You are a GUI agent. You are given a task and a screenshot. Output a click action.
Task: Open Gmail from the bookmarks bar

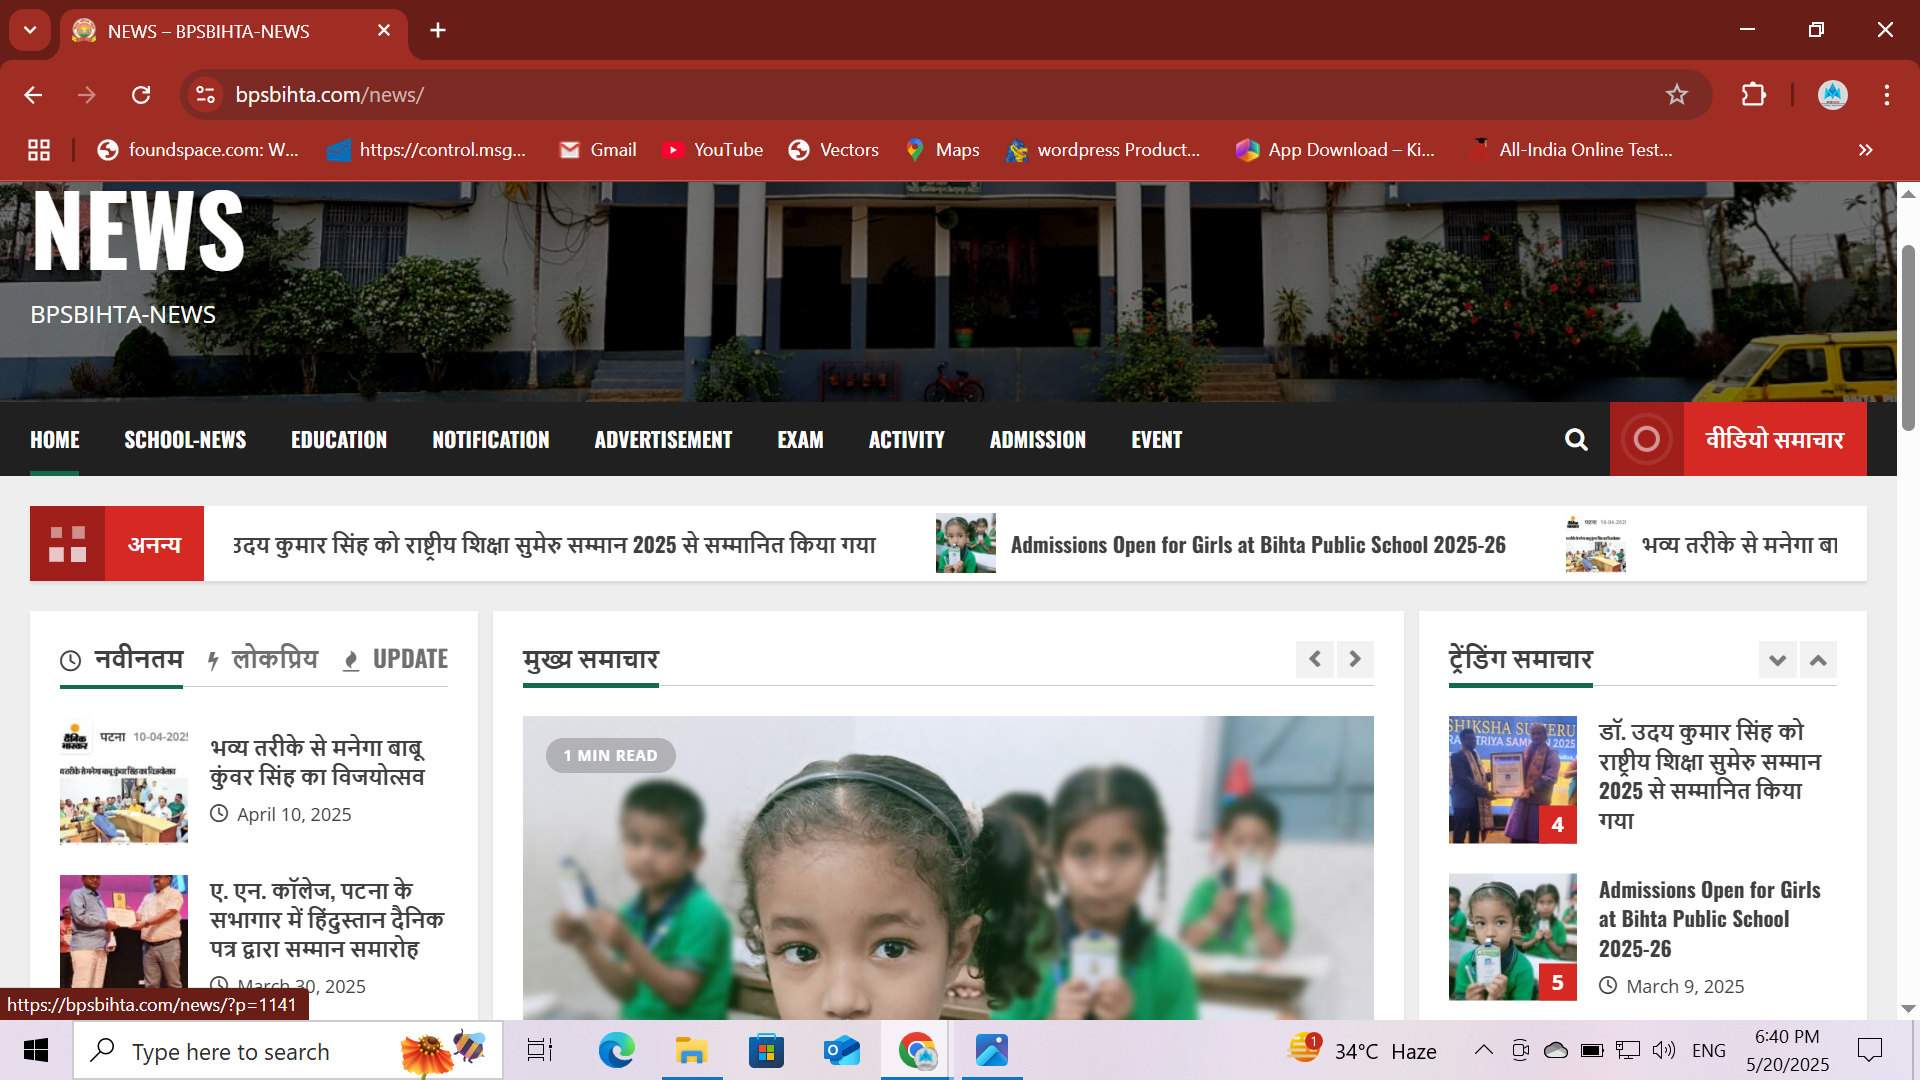598,150
